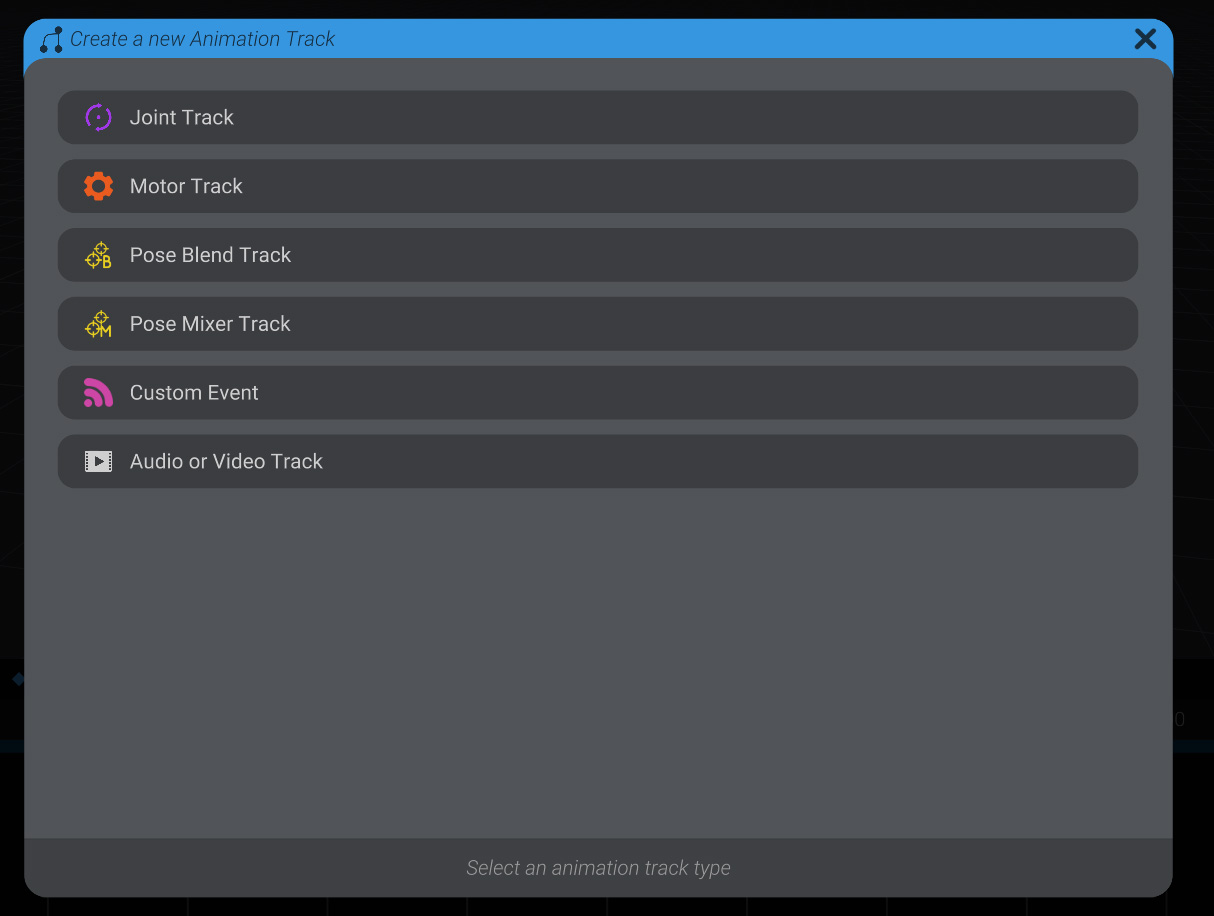Create a Pose Mixer Track
The image size is (1214, 916).
pos(598,324)
